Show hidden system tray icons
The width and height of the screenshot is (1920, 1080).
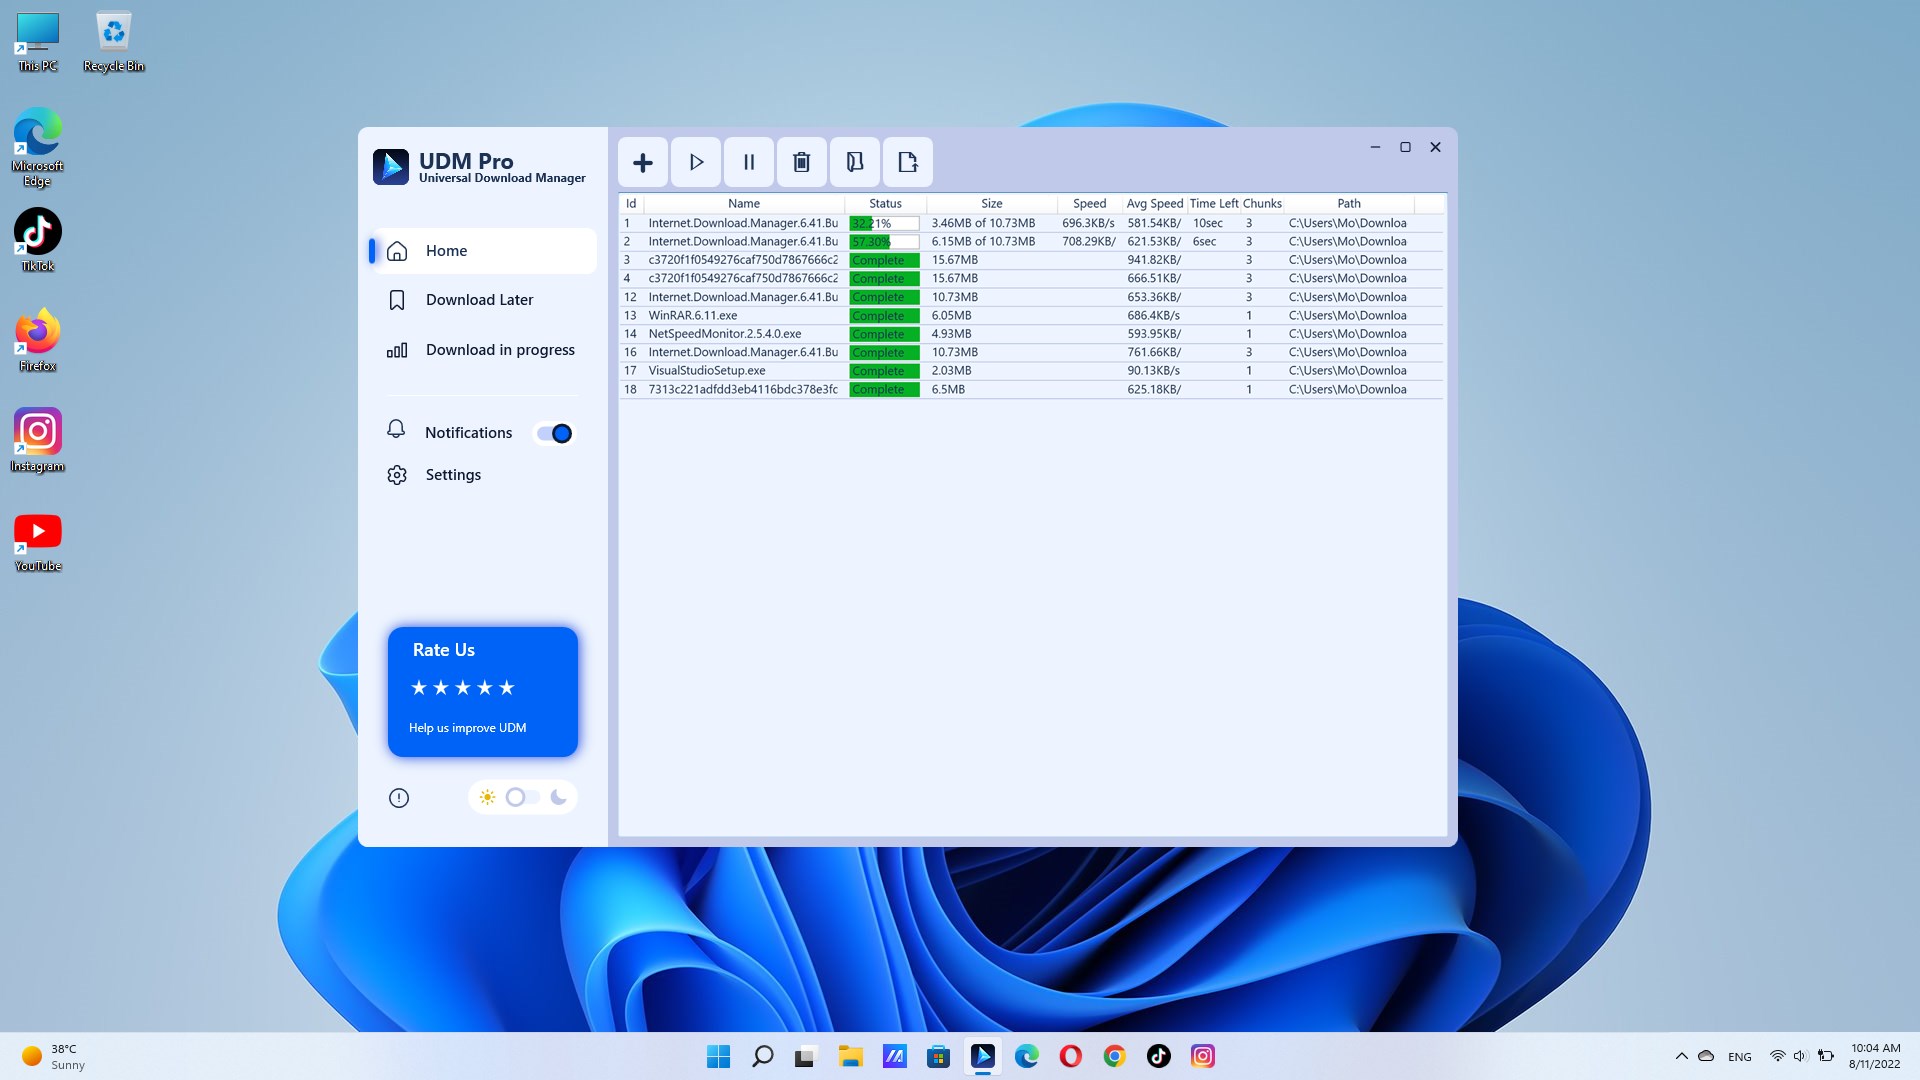coord(1682,1056)
